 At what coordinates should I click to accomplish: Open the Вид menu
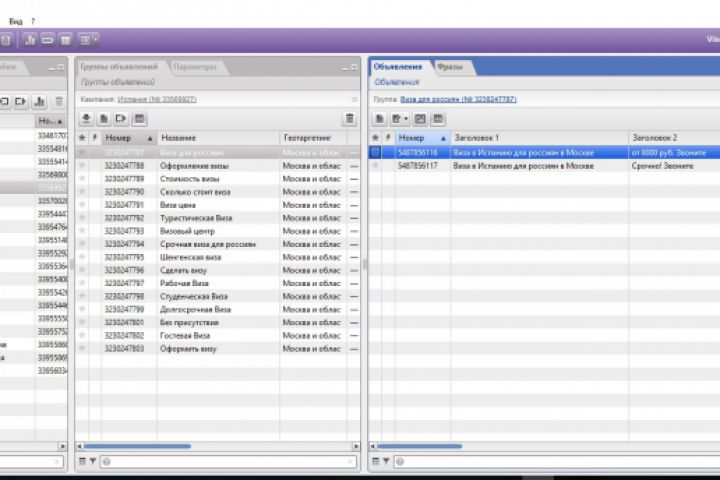coord(16,22)
